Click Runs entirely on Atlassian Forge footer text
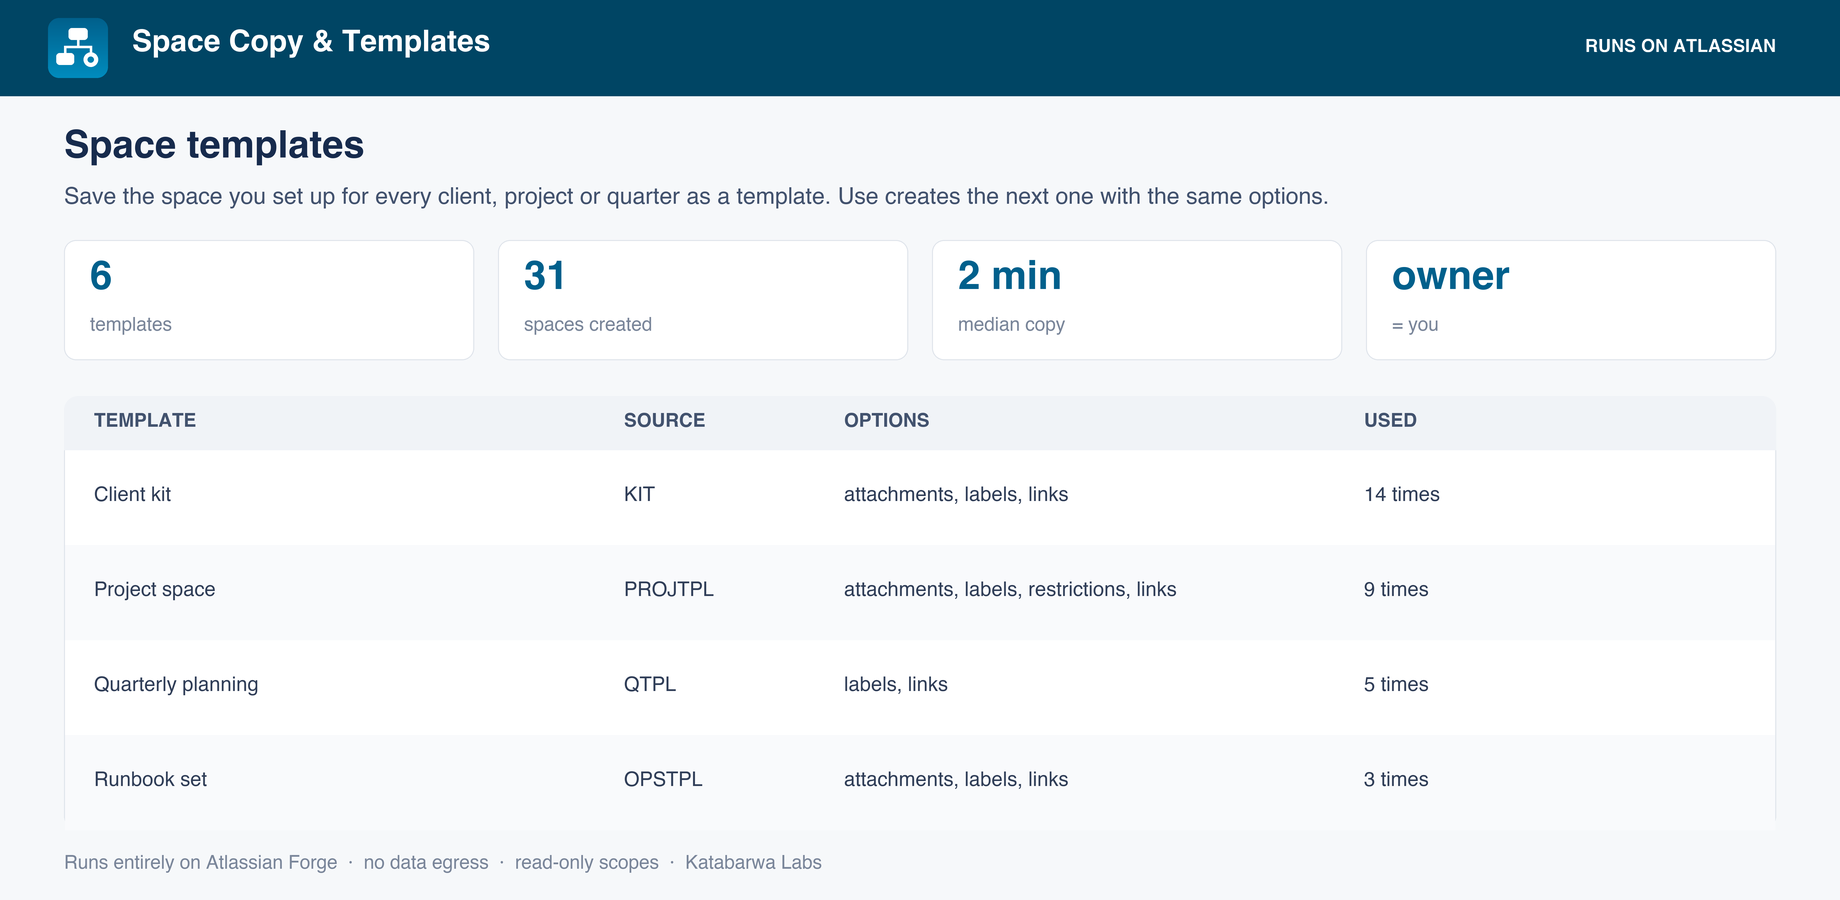 [x=201, y=862]
